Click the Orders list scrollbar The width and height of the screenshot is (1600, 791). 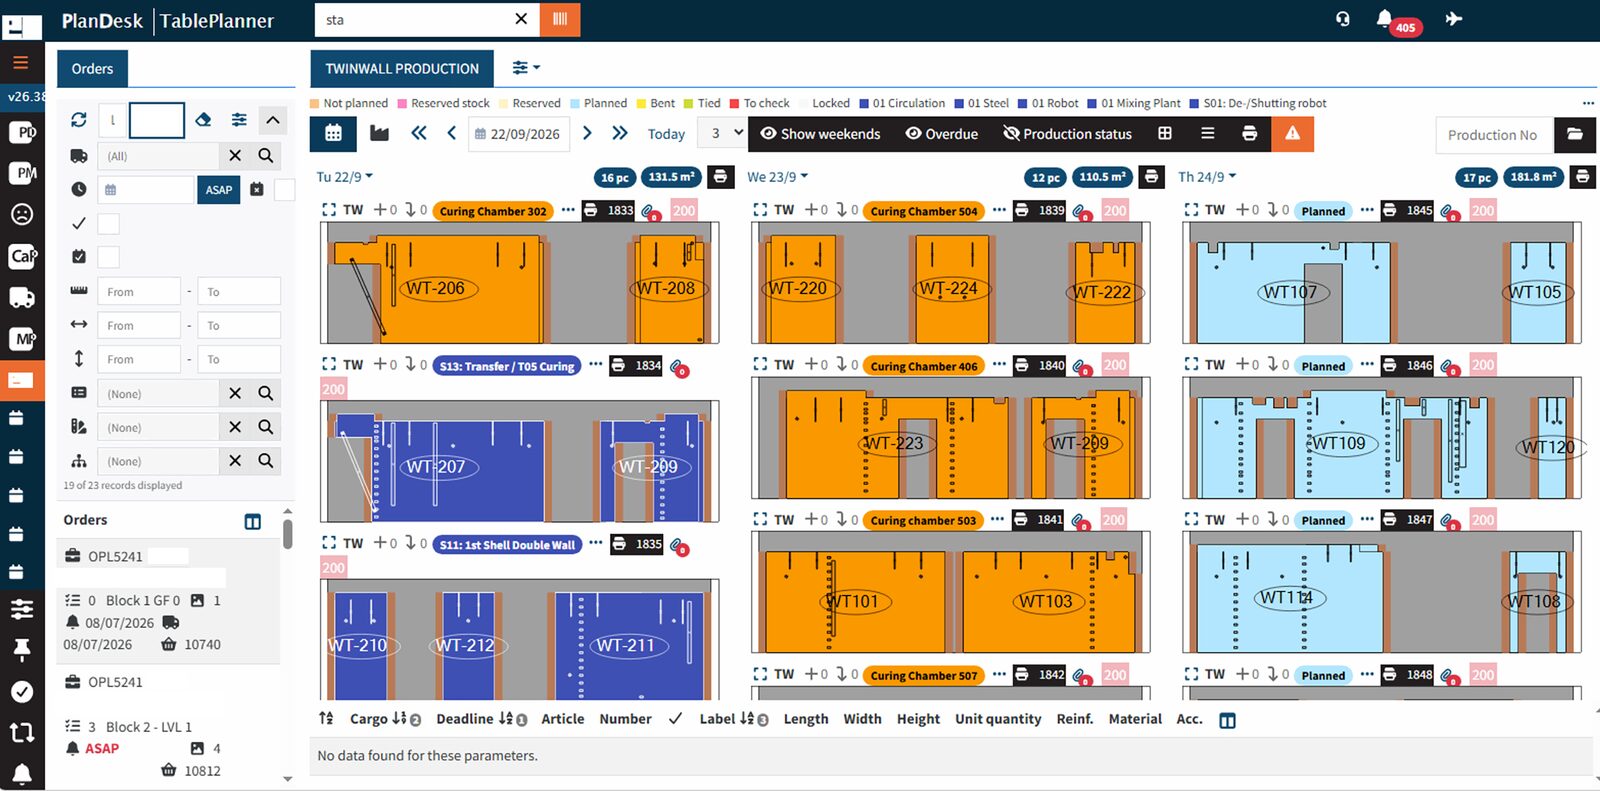(288, 533)
